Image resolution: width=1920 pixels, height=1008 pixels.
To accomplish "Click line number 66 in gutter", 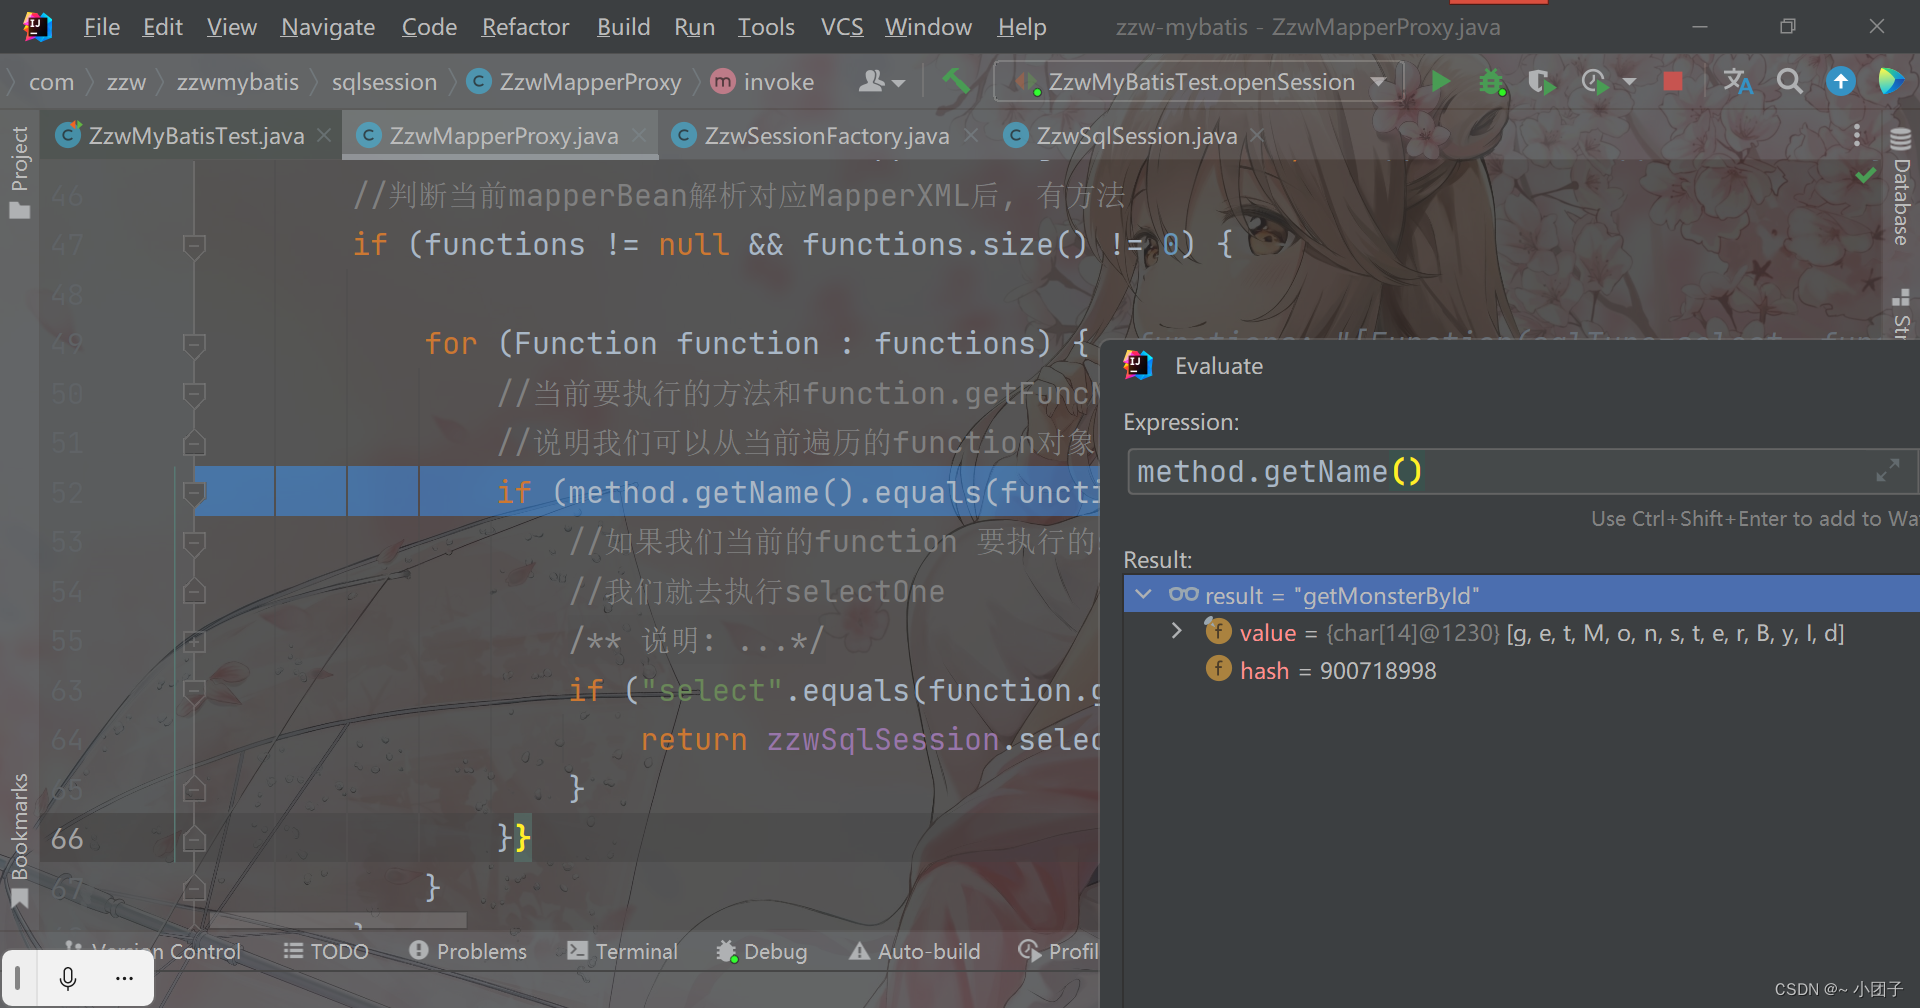I will point(67,838).
